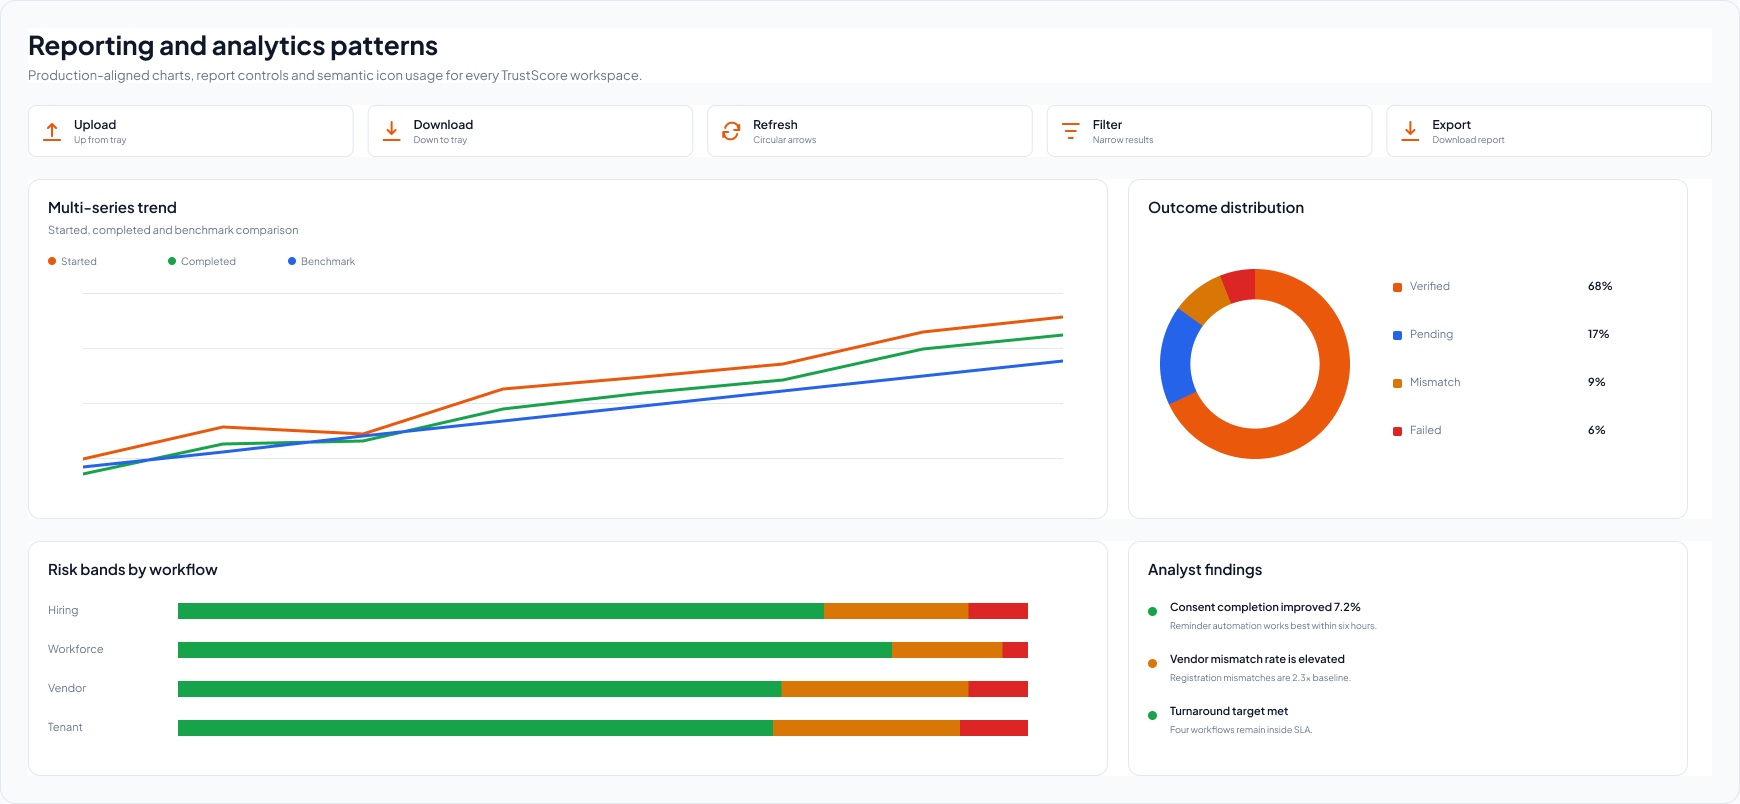The width and height of the screenshot is (1740, 804).
Task: Open 'Vendor mismatch rate is elevated' finding
Action: 1257,659
